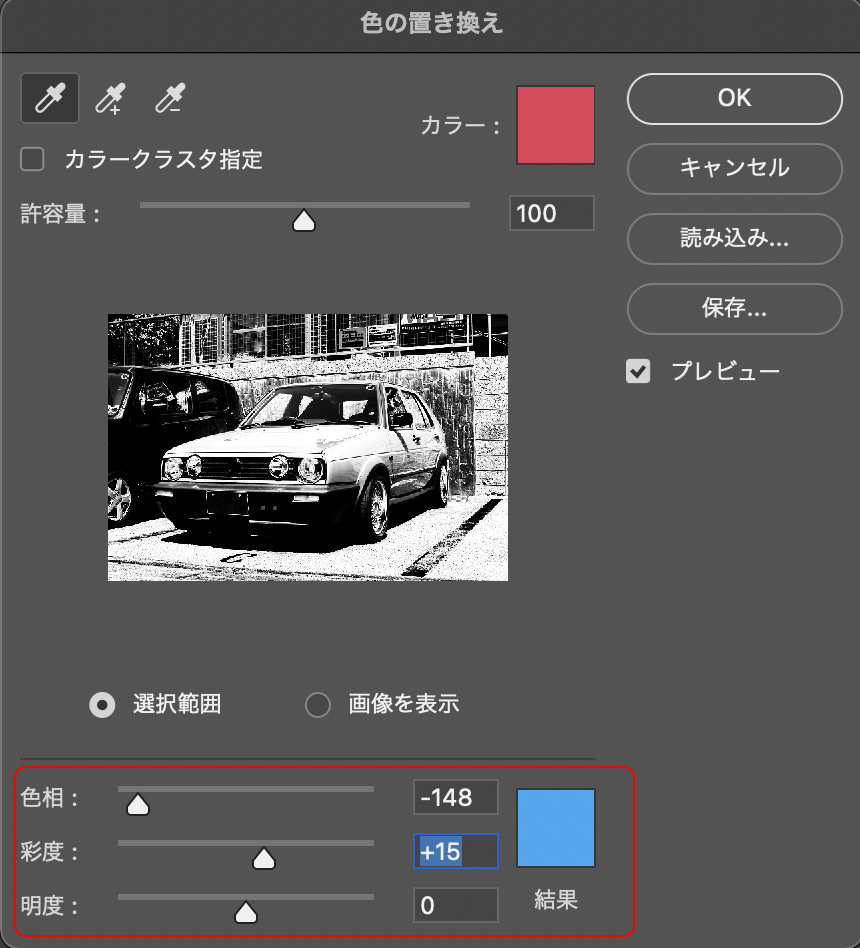Open the blue 結果 color swatch
This screenshot has height=948, width=860.
coord(555,827)
